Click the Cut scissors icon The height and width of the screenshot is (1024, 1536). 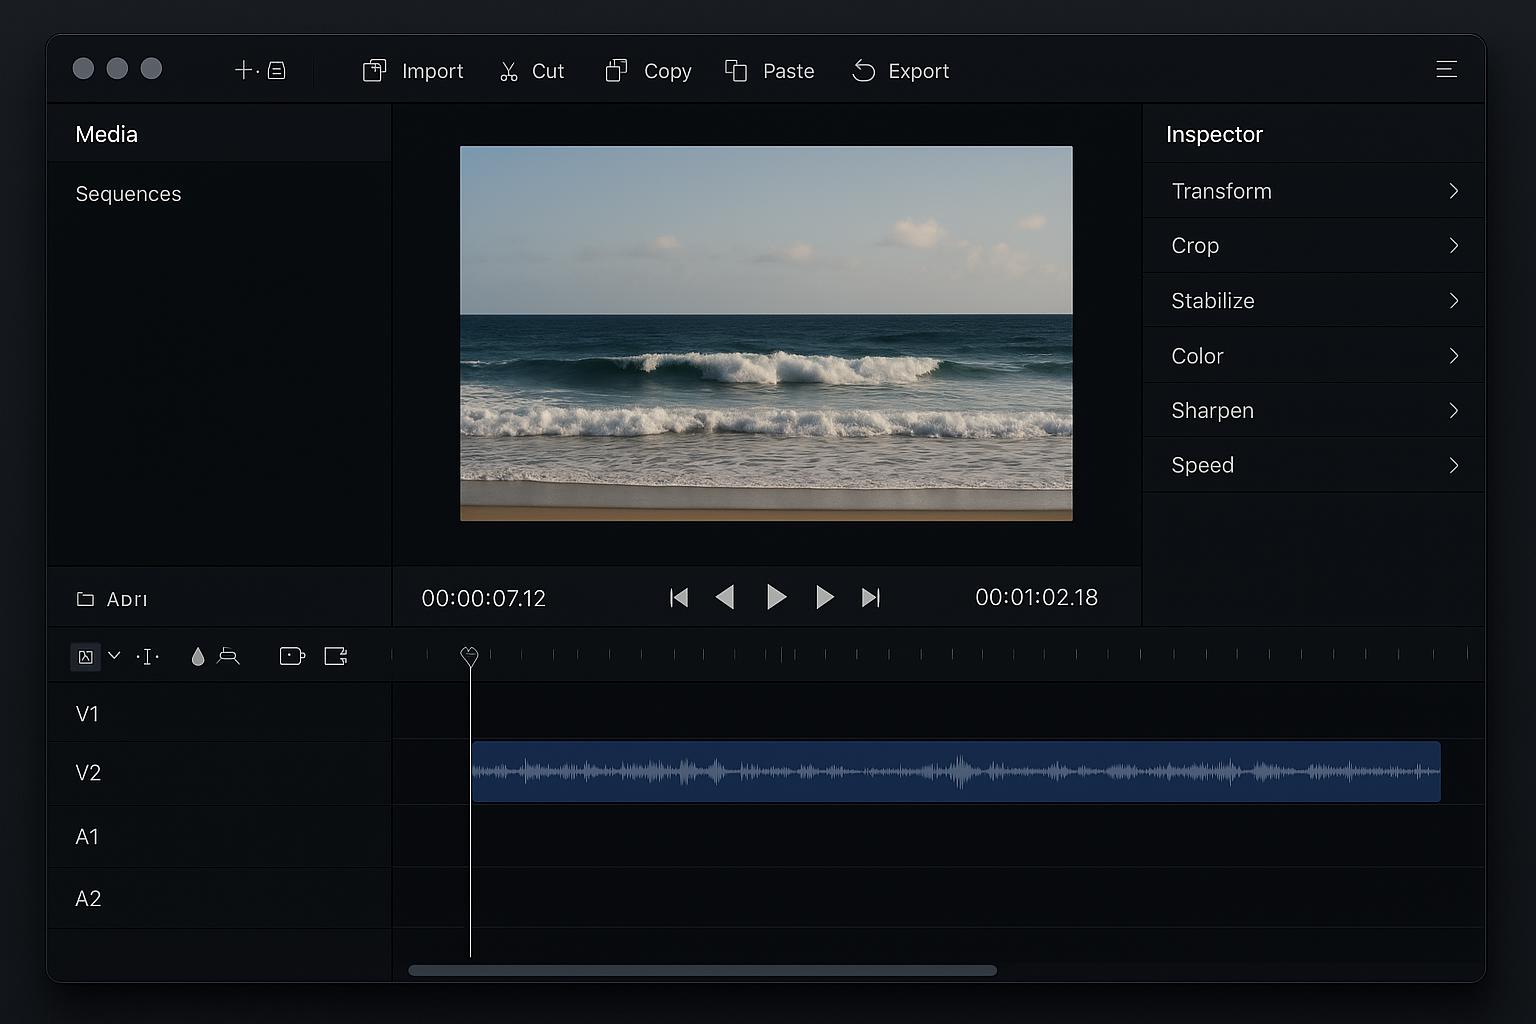coord(510,70)
